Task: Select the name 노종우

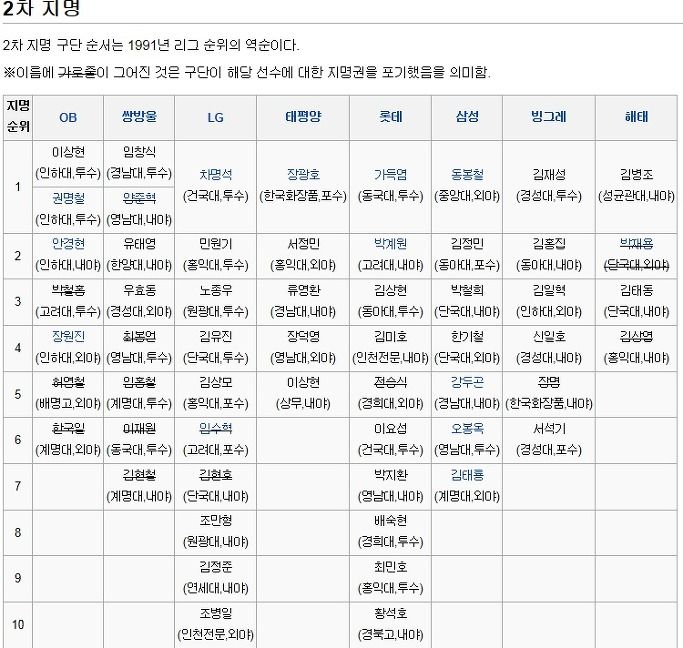Action: 216,290
